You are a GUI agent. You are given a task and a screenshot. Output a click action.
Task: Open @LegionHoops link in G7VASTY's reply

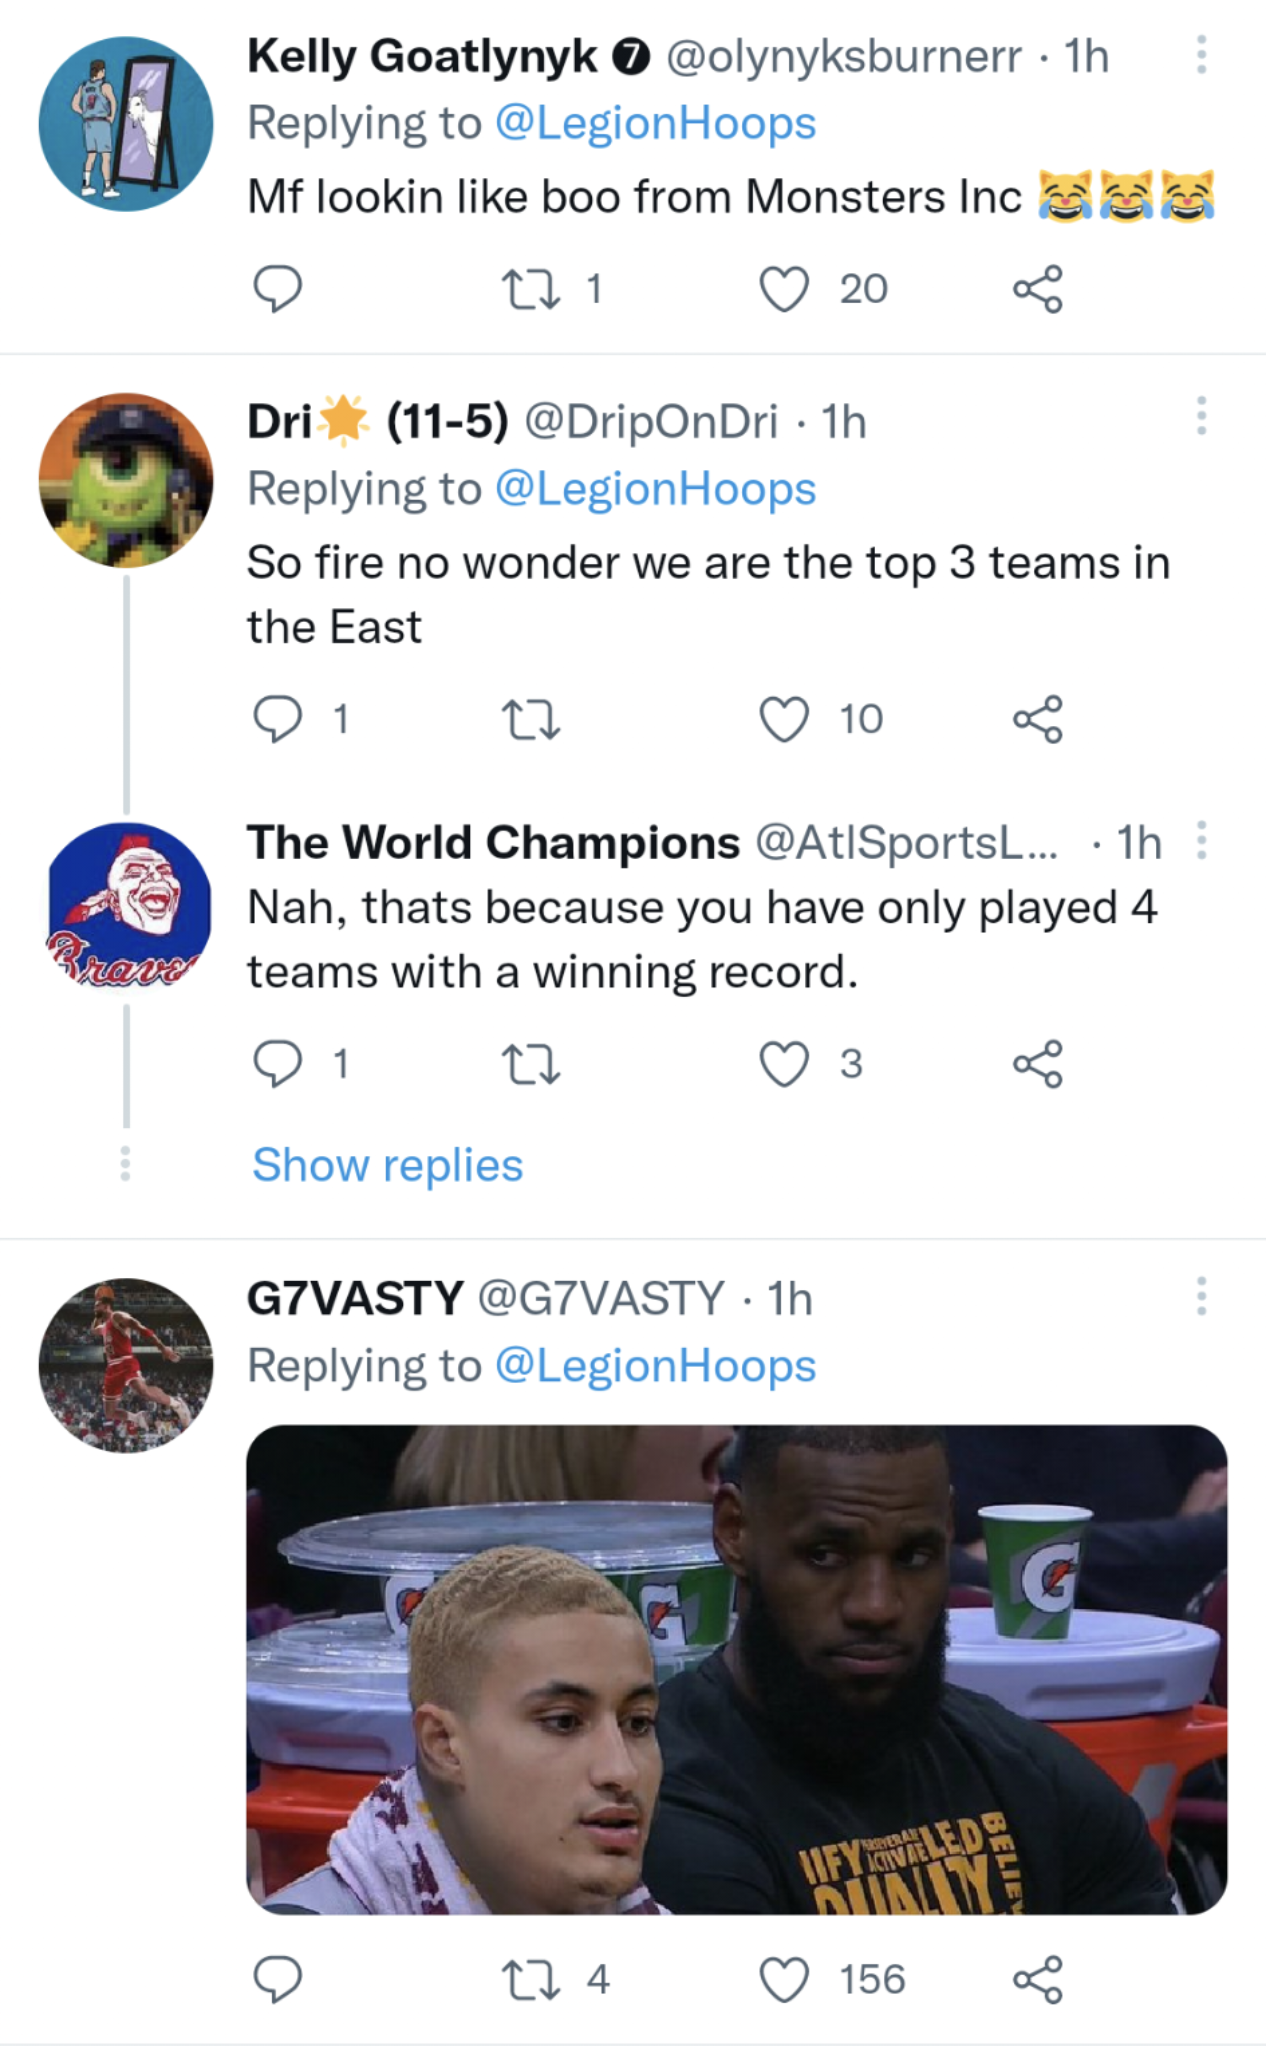pos(655,1366)
